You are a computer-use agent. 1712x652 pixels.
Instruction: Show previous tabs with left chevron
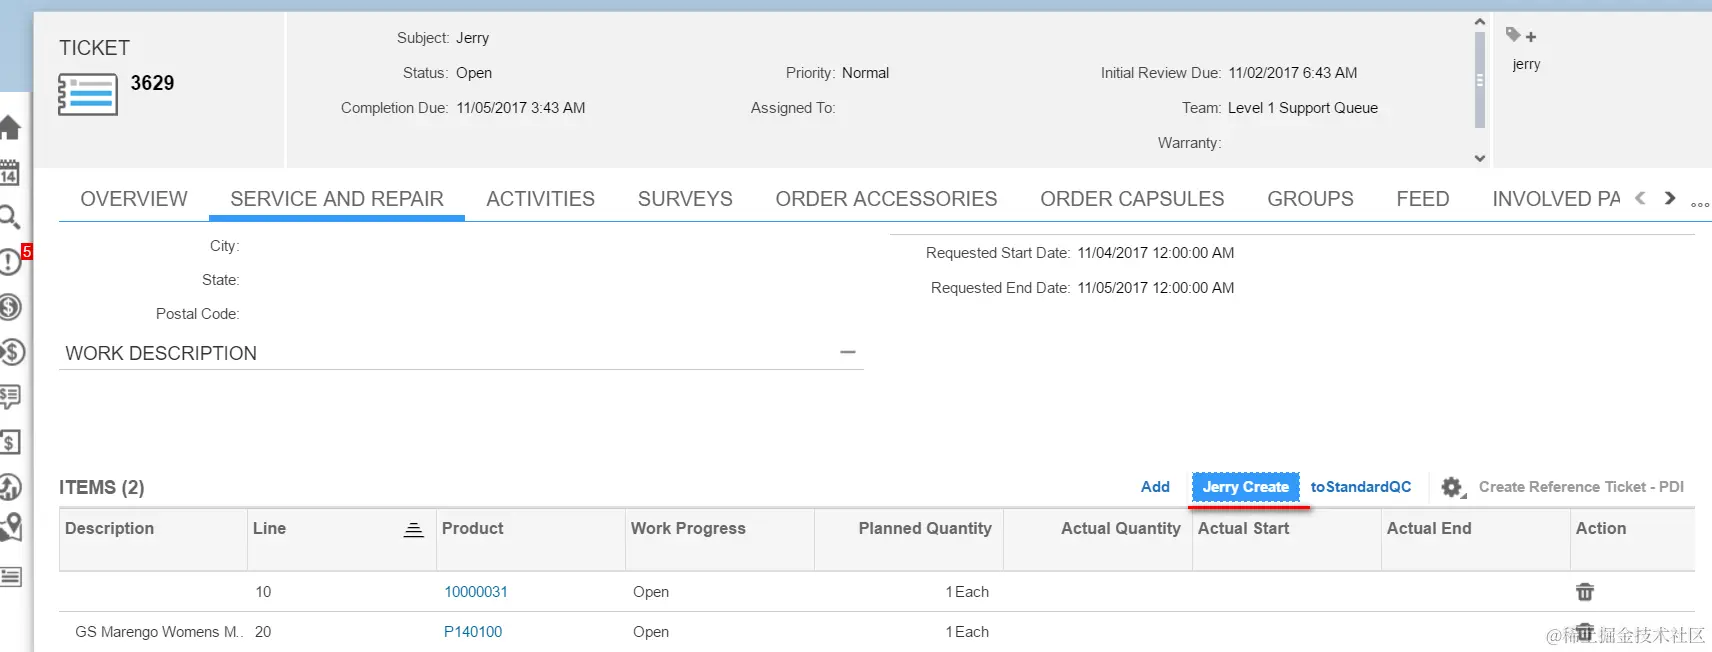pyautogui.click(x=1640, y=198)
